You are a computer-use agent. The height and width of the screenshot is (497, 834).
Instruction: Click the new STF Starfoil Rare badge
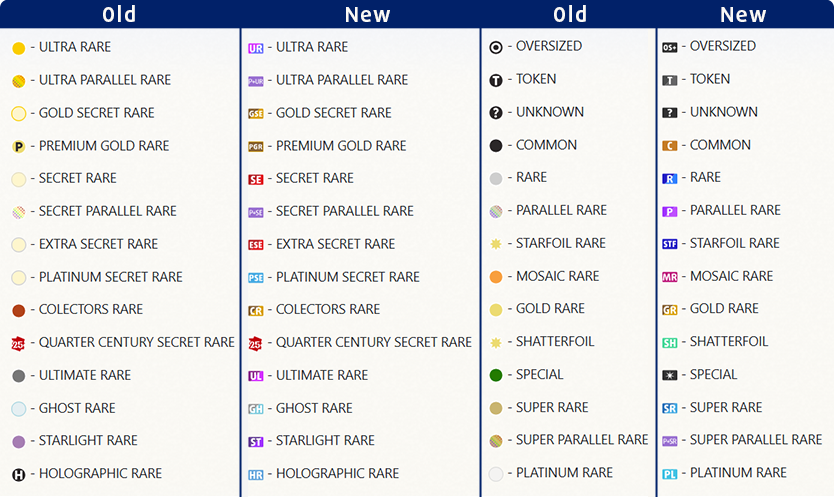[x=670, y=244]
